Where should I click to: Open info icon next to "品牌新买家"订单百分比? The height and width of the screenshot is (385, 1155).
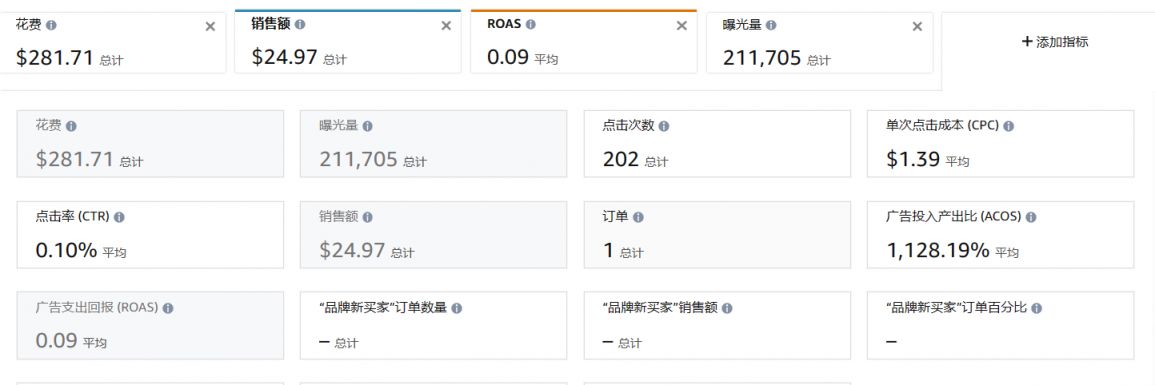[x=1036, y=308]
